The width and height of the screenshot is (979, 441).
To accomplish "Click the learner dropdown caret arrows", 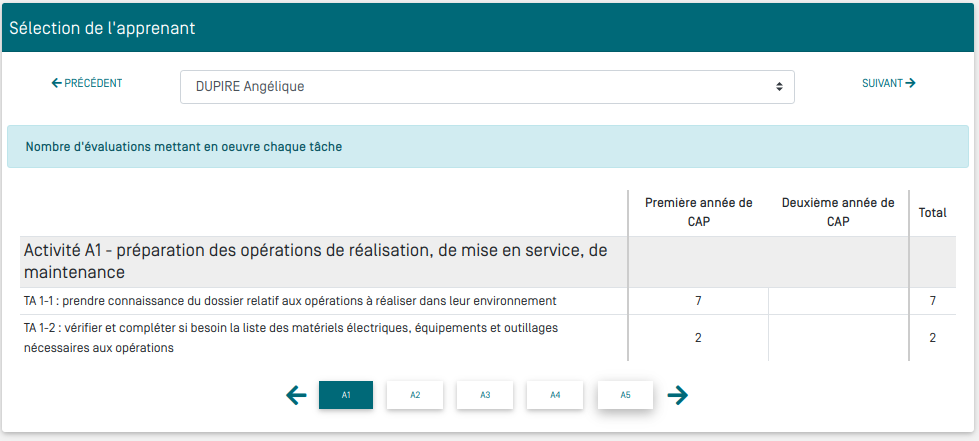I will click(779, 87).
